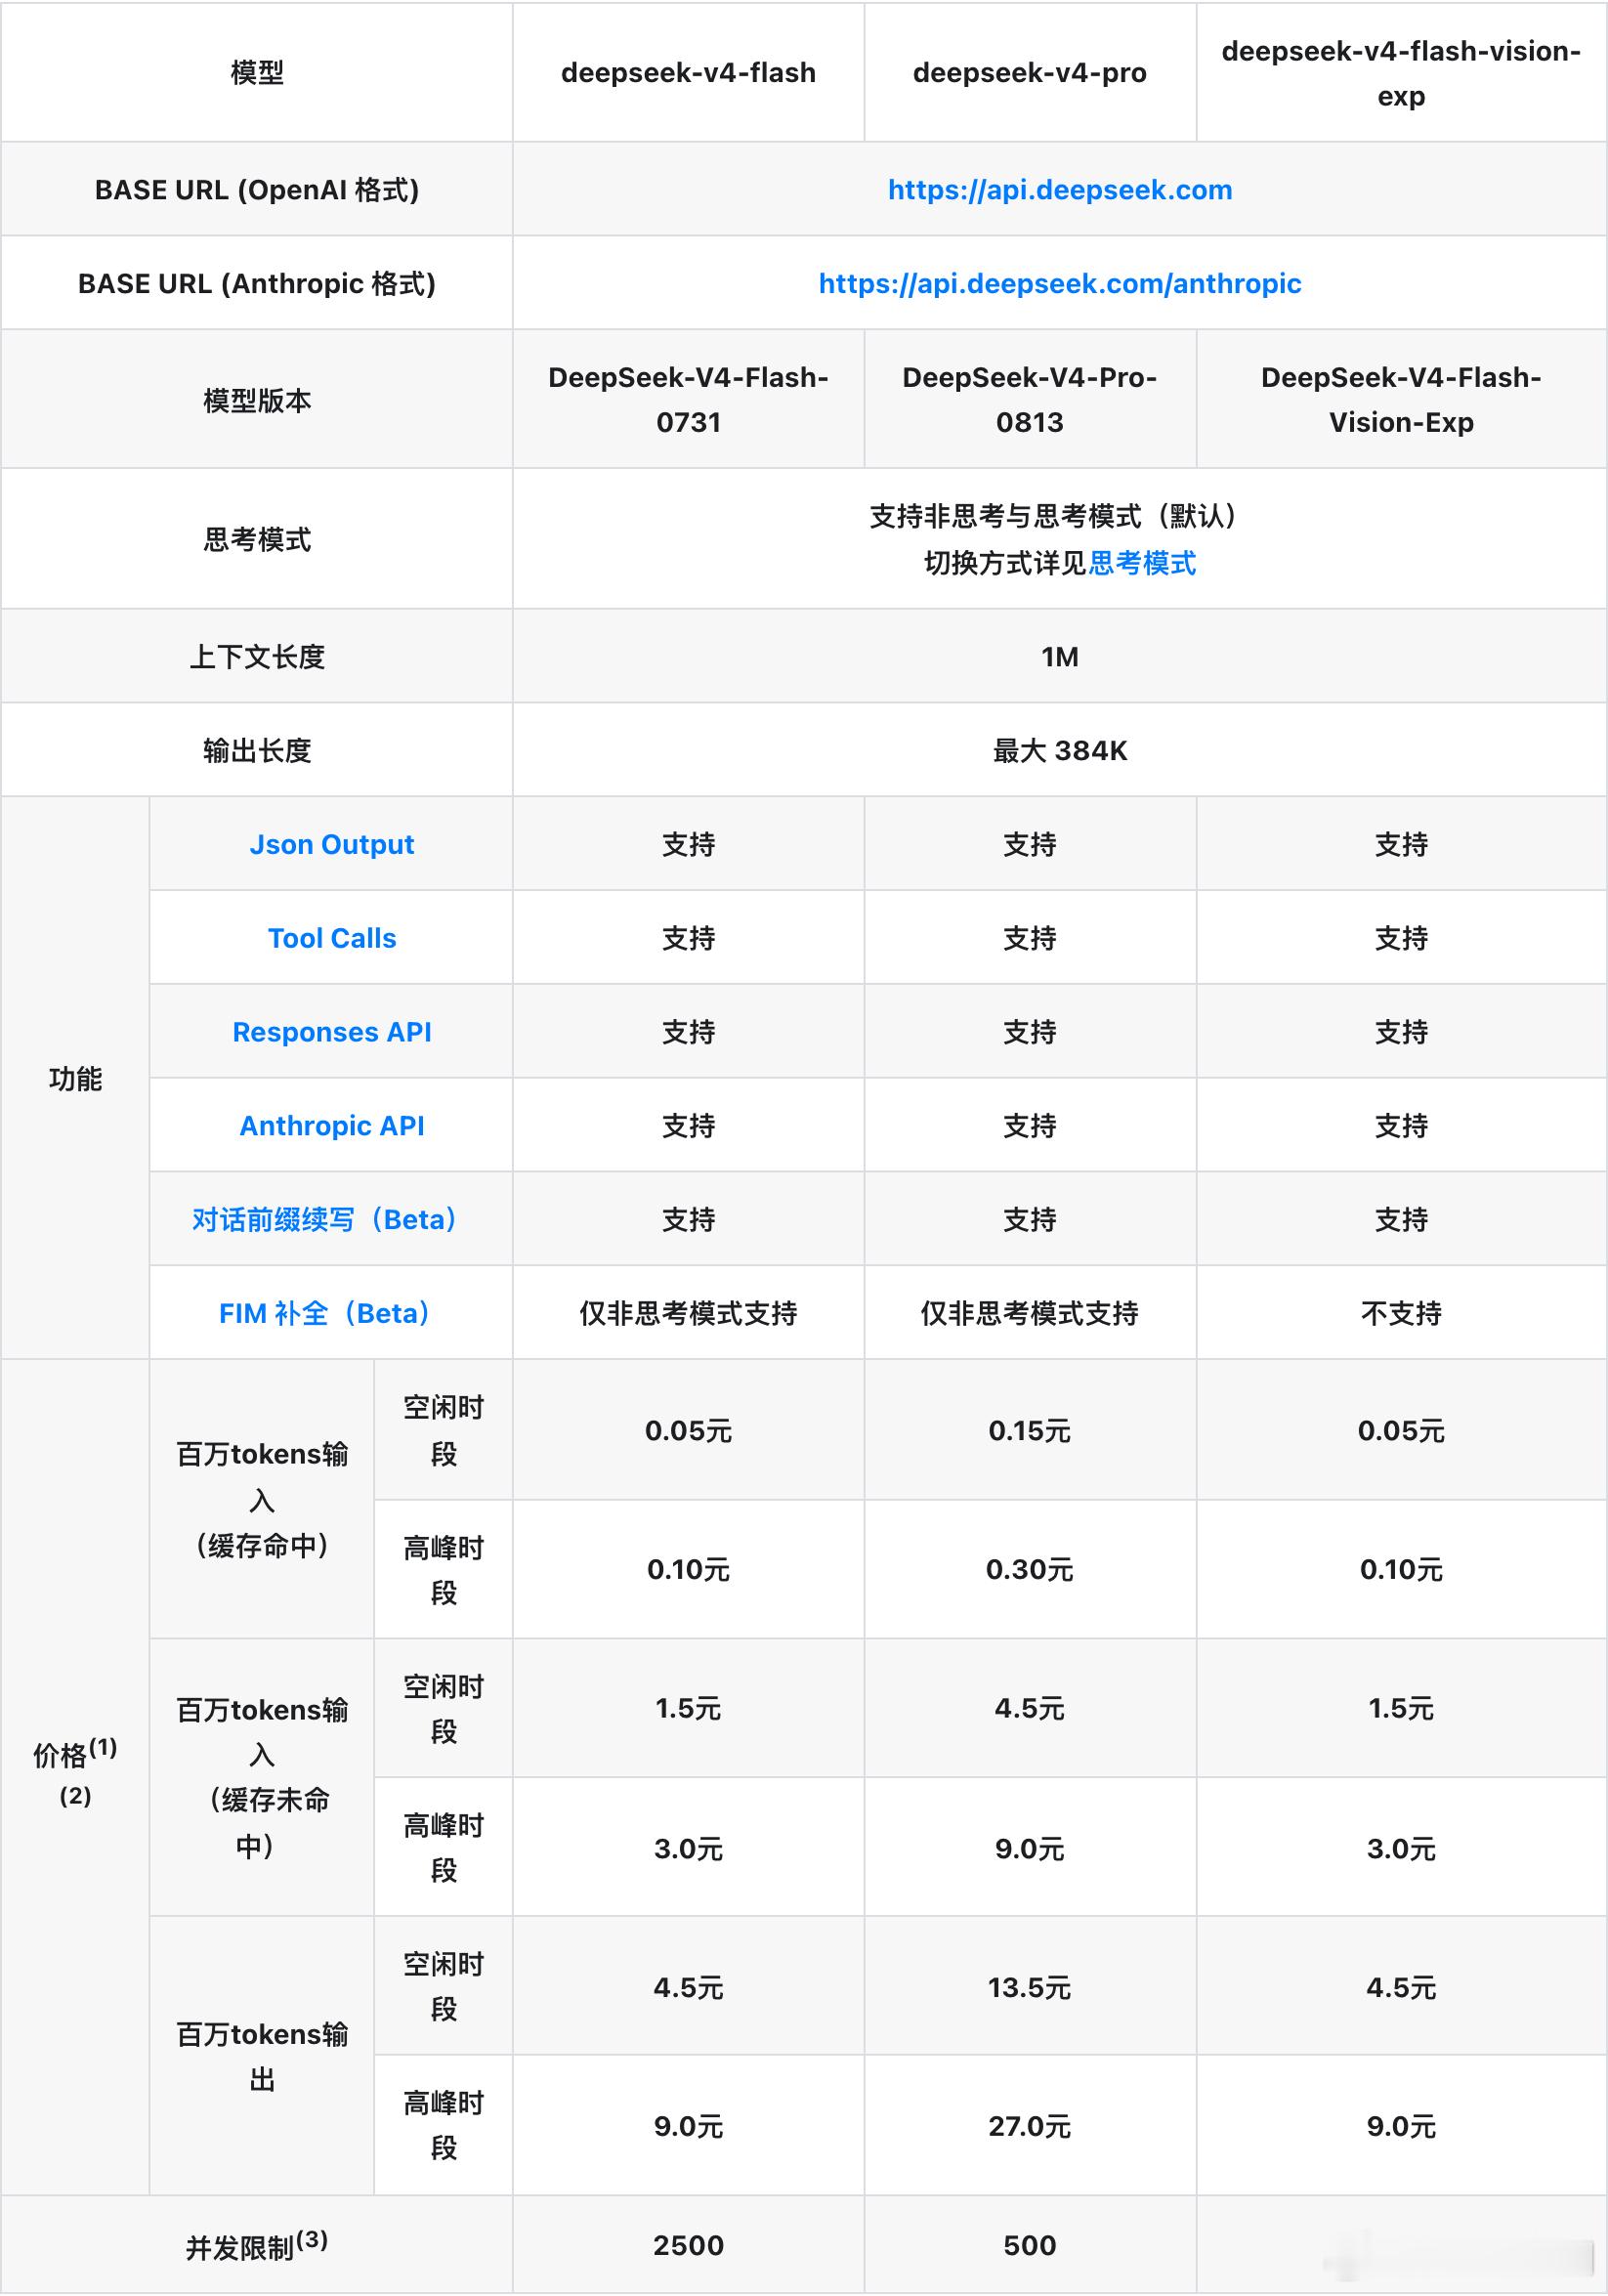
Task: Open the https://api.deepseek.com base URL link
Action: (x=1060, y=190)
